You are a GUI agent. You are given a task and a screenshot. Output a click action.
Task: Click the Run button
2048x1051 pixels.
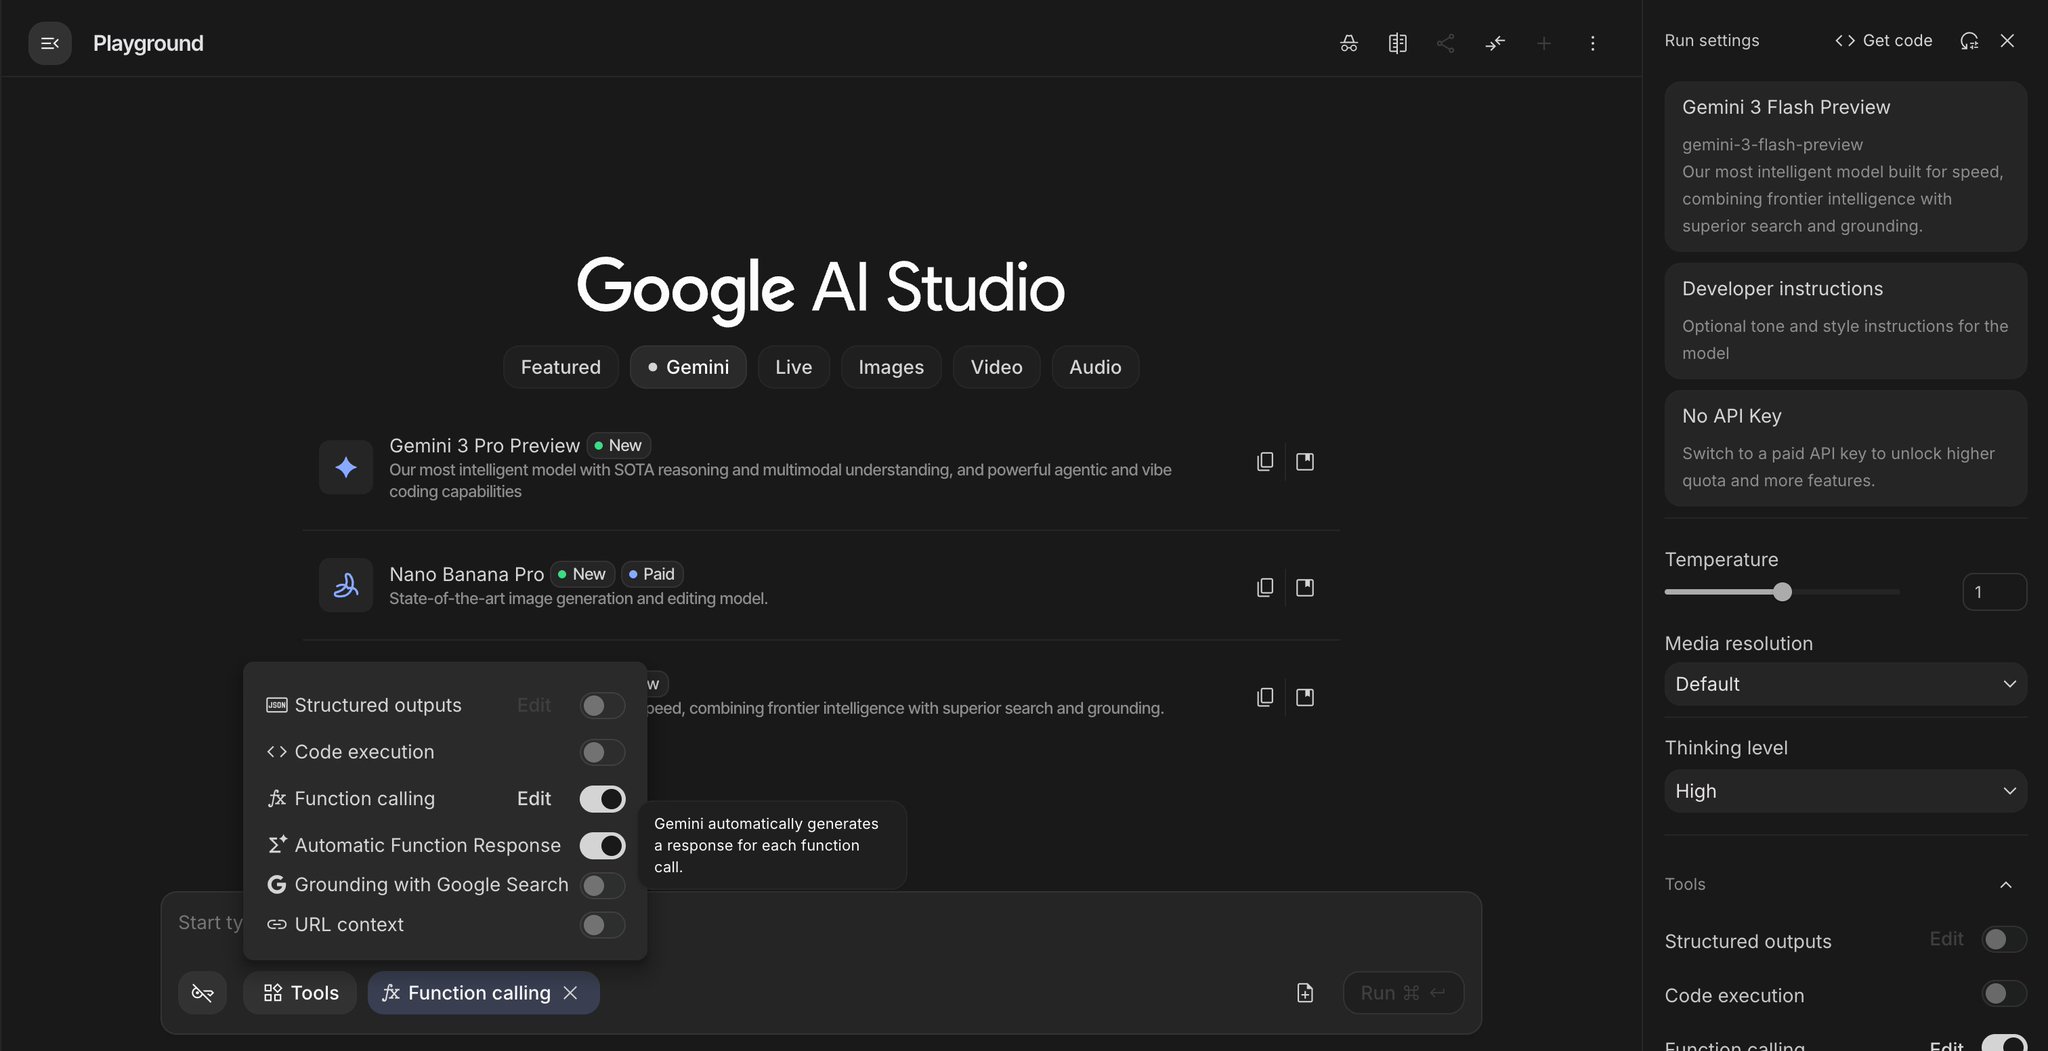pos(1403,993)
